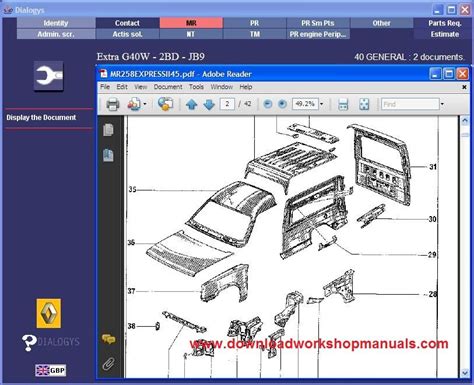
Task: Go to next page with down arrow
Action: 209,104
